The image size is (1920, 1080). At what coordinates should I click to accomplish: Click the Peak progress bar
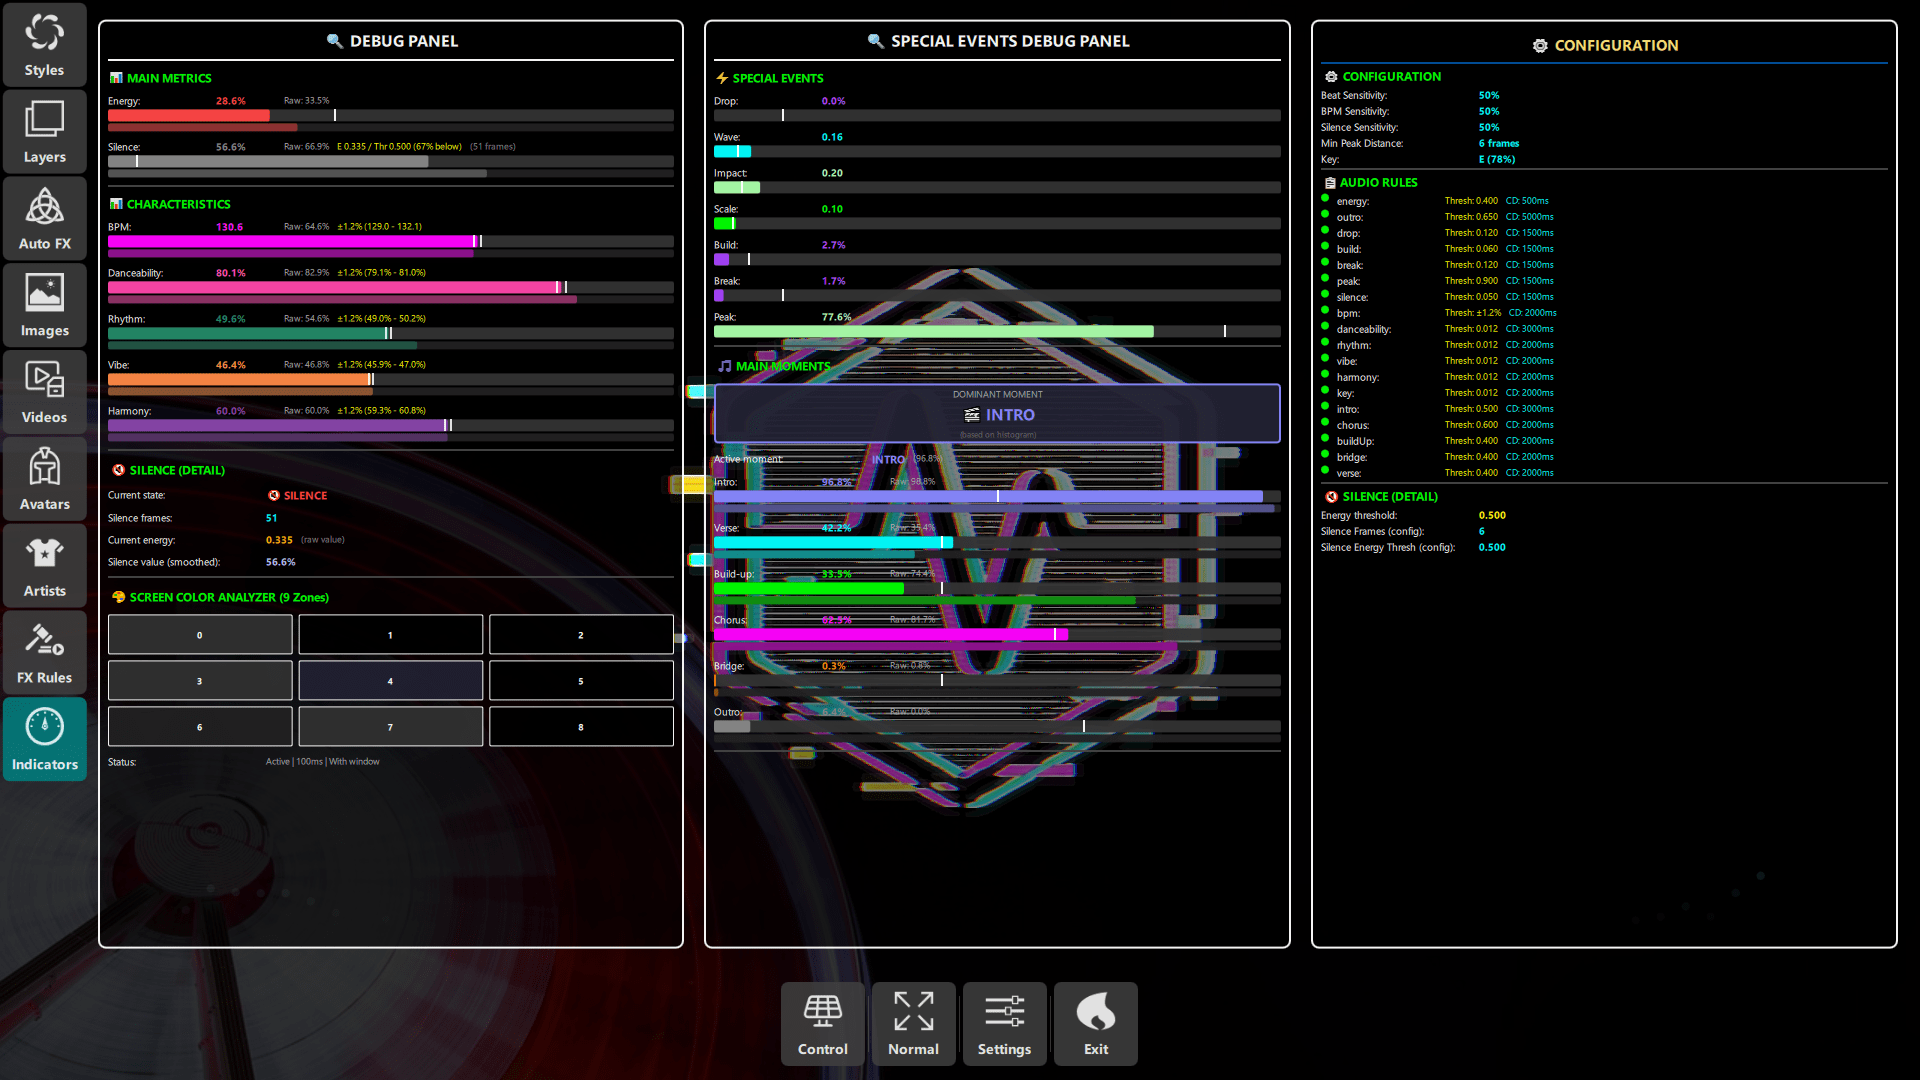click(997, 331)
